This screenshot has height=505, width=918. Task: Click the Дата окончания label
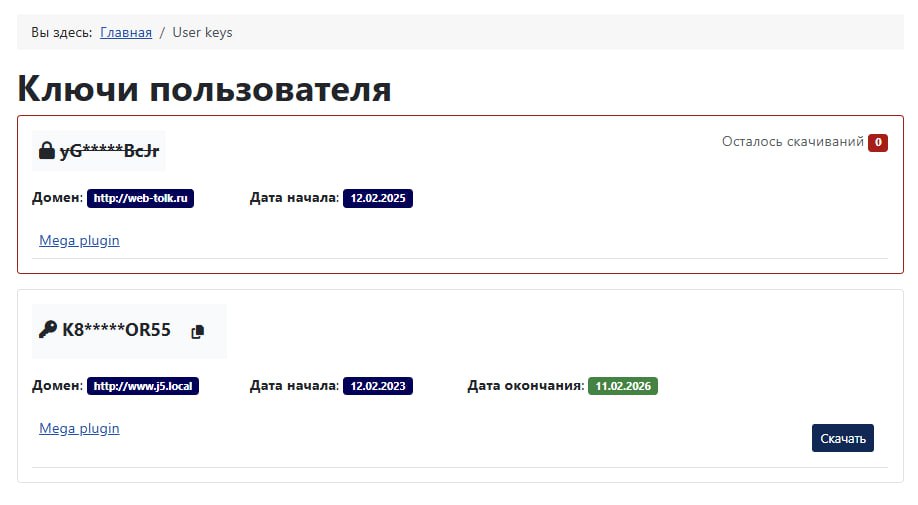point(526,386)
